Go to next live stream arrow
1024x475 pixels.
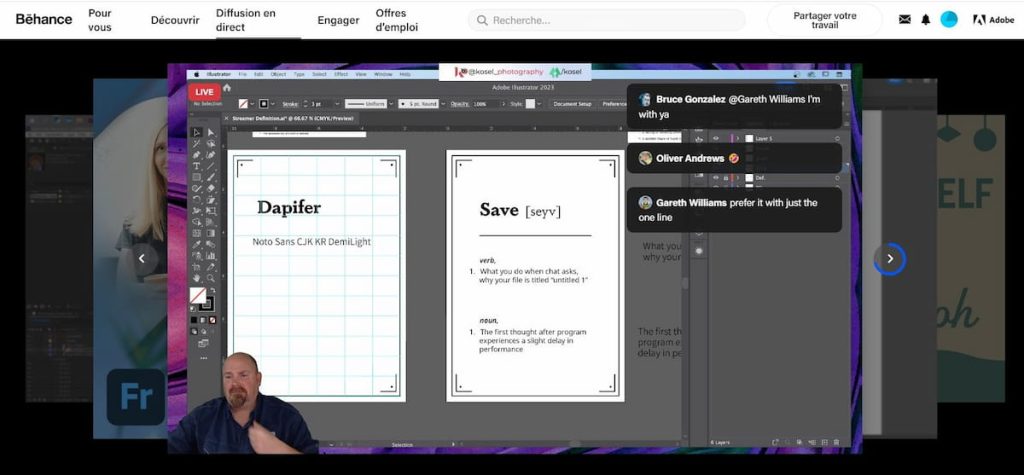point(889,259)
